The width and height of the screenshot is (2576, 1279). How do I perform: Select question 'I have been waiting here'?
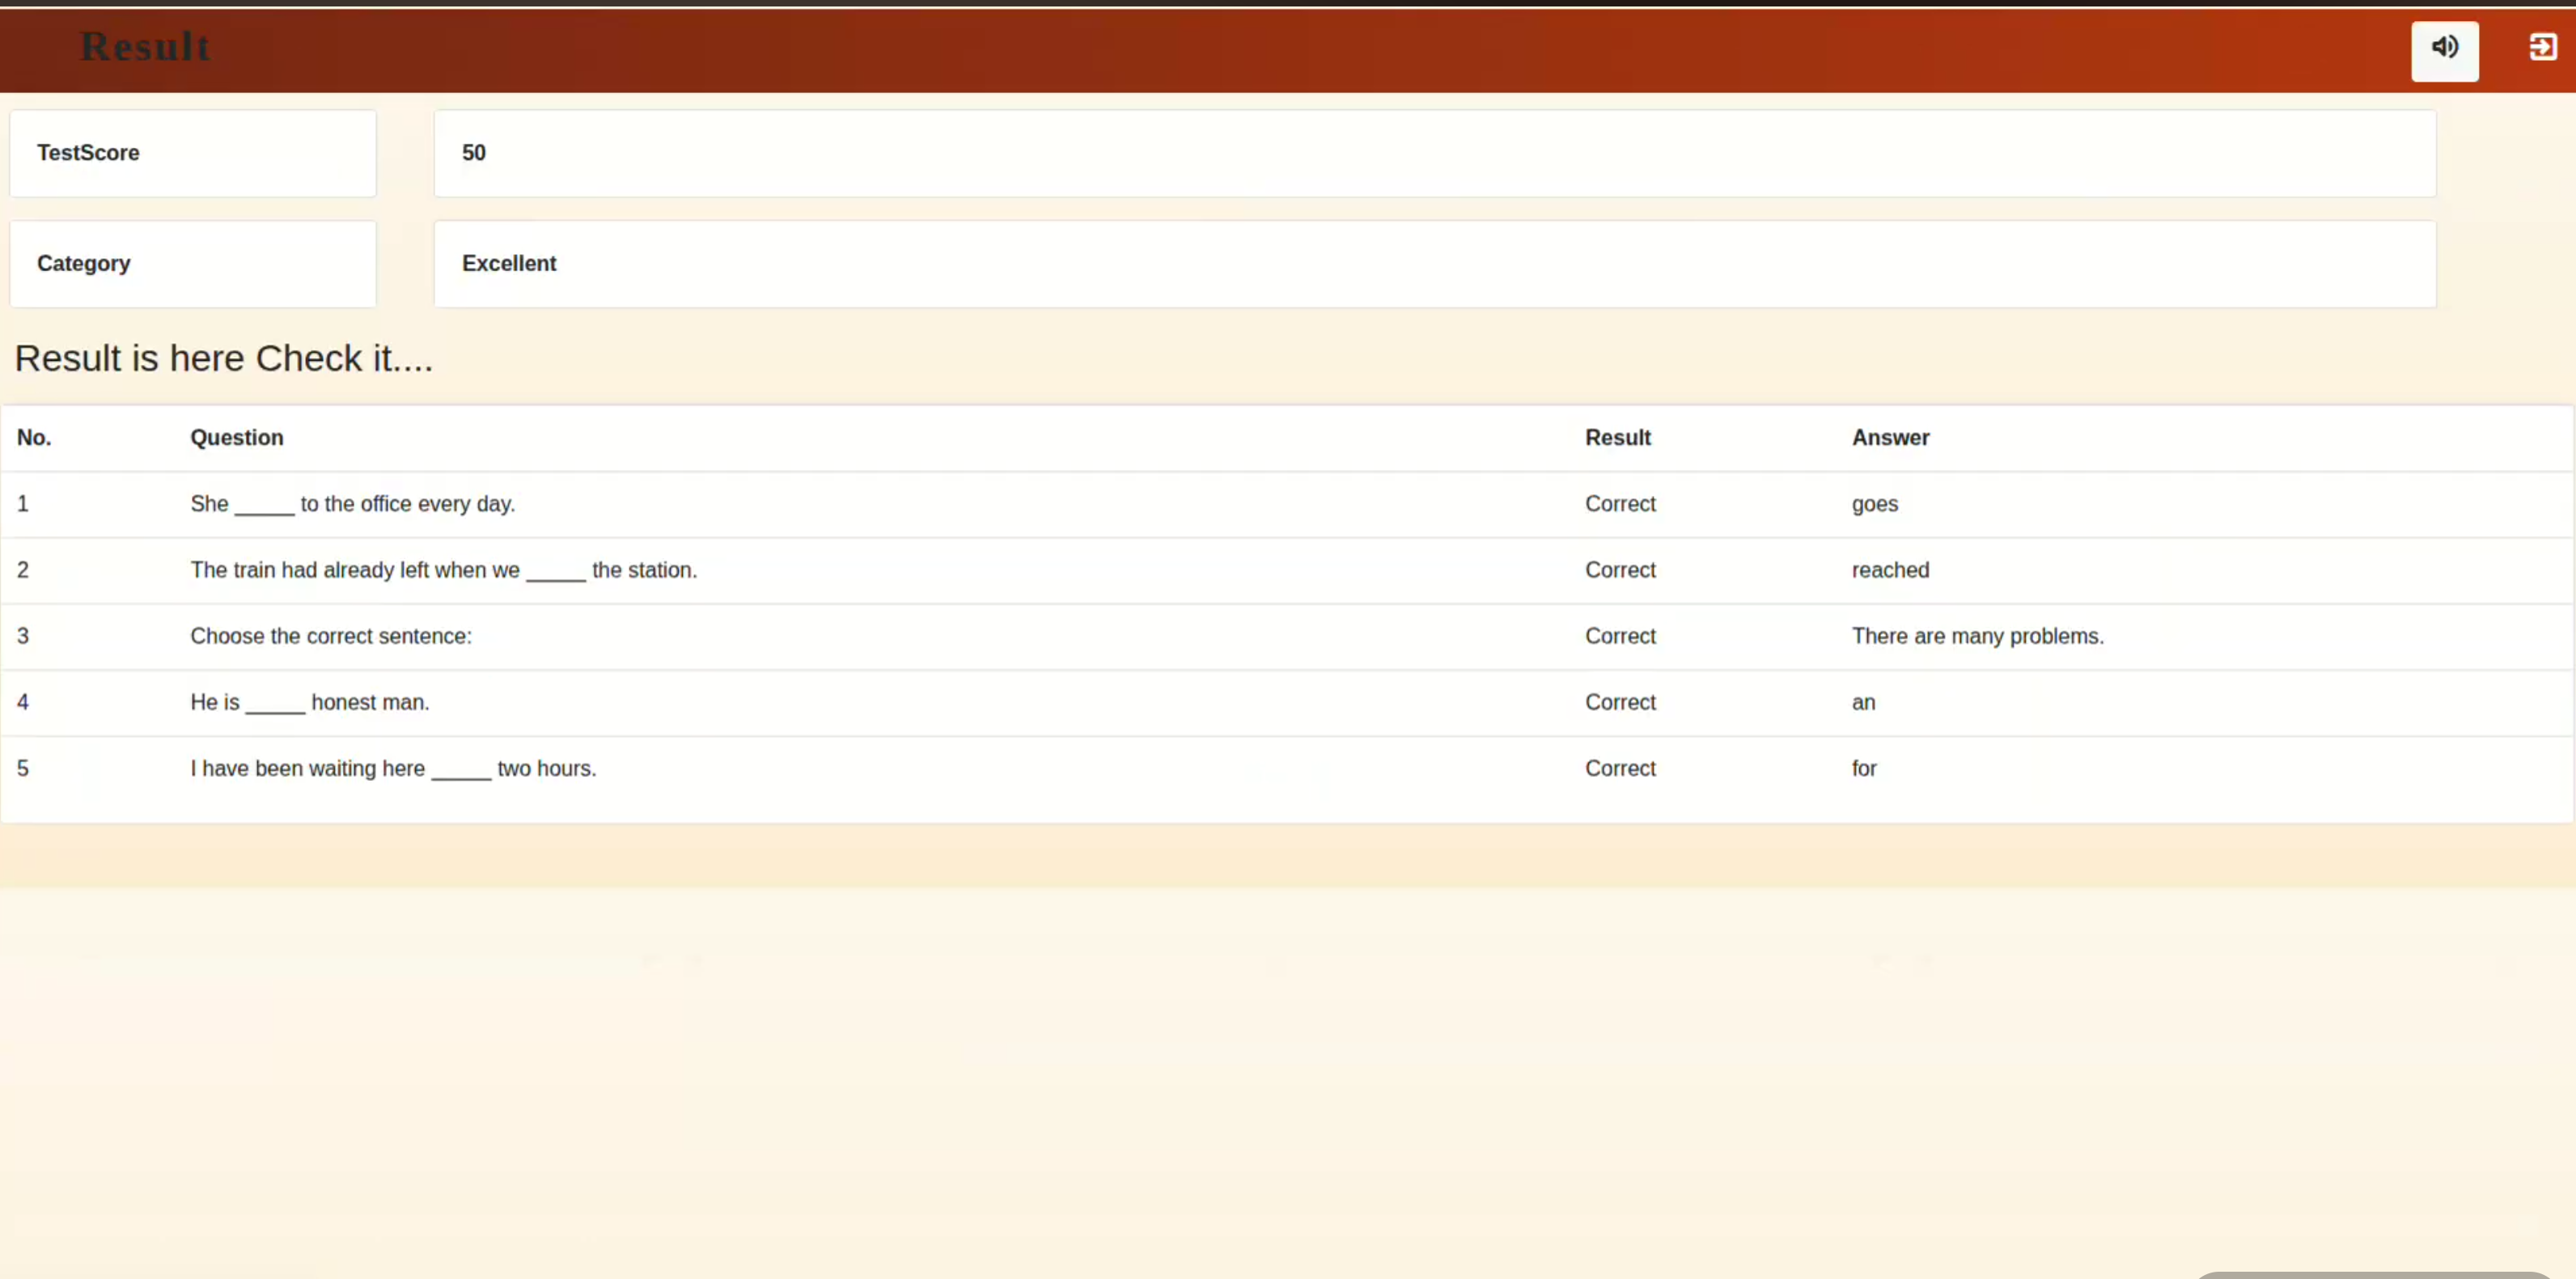point(393,768)
